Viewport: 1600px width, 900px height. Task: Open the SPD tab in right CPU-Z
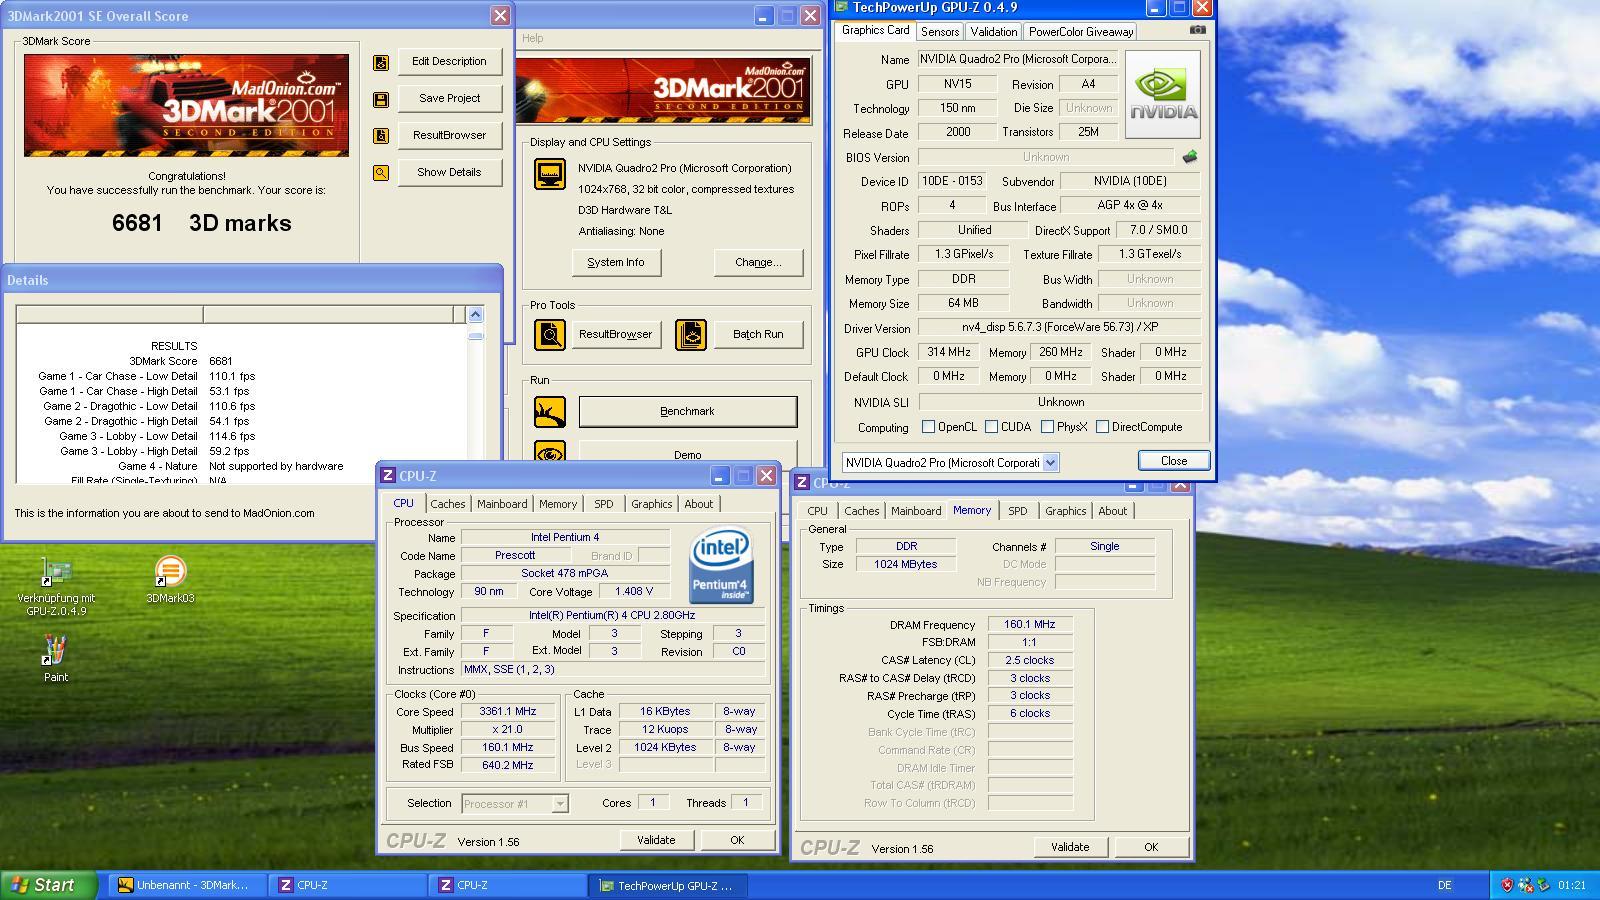tap(1017, 511)
